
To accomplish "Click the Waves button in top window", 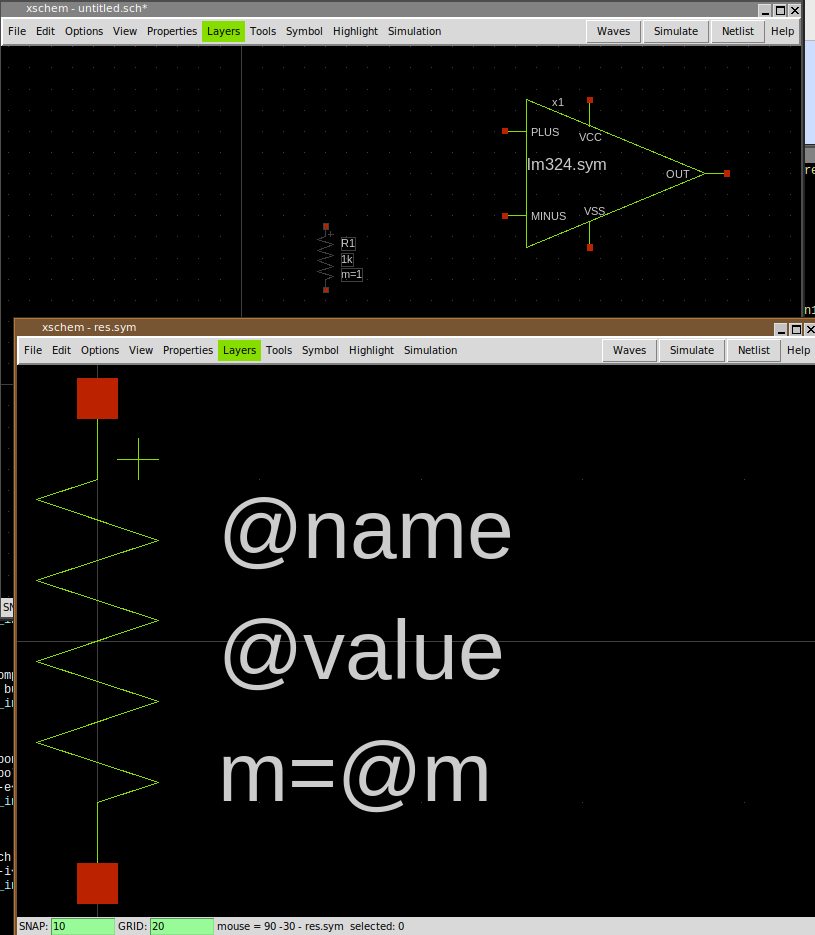I will (613, 31).
